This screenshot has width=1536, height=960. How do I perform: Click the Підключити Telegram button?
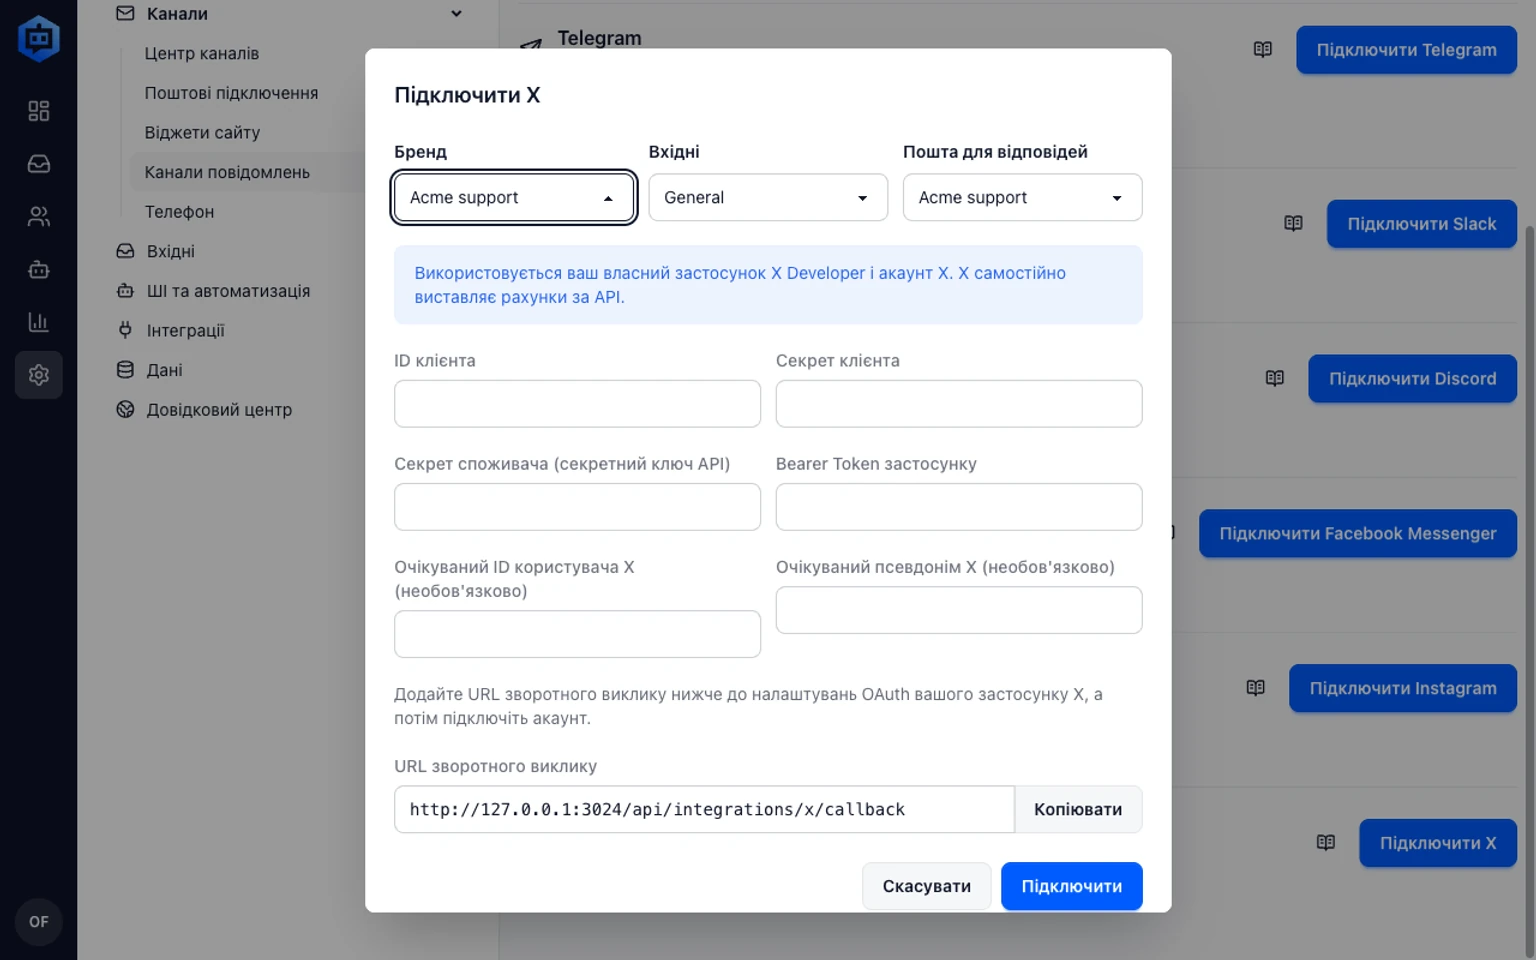(x=1406, y=50)
